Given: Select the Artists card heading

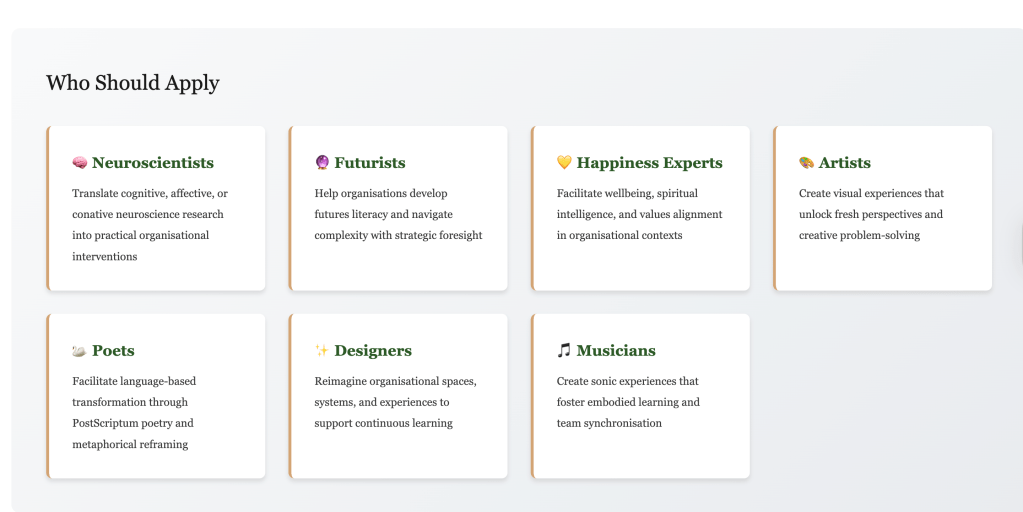Looking at the screenshot, I should tap(845, 163).
